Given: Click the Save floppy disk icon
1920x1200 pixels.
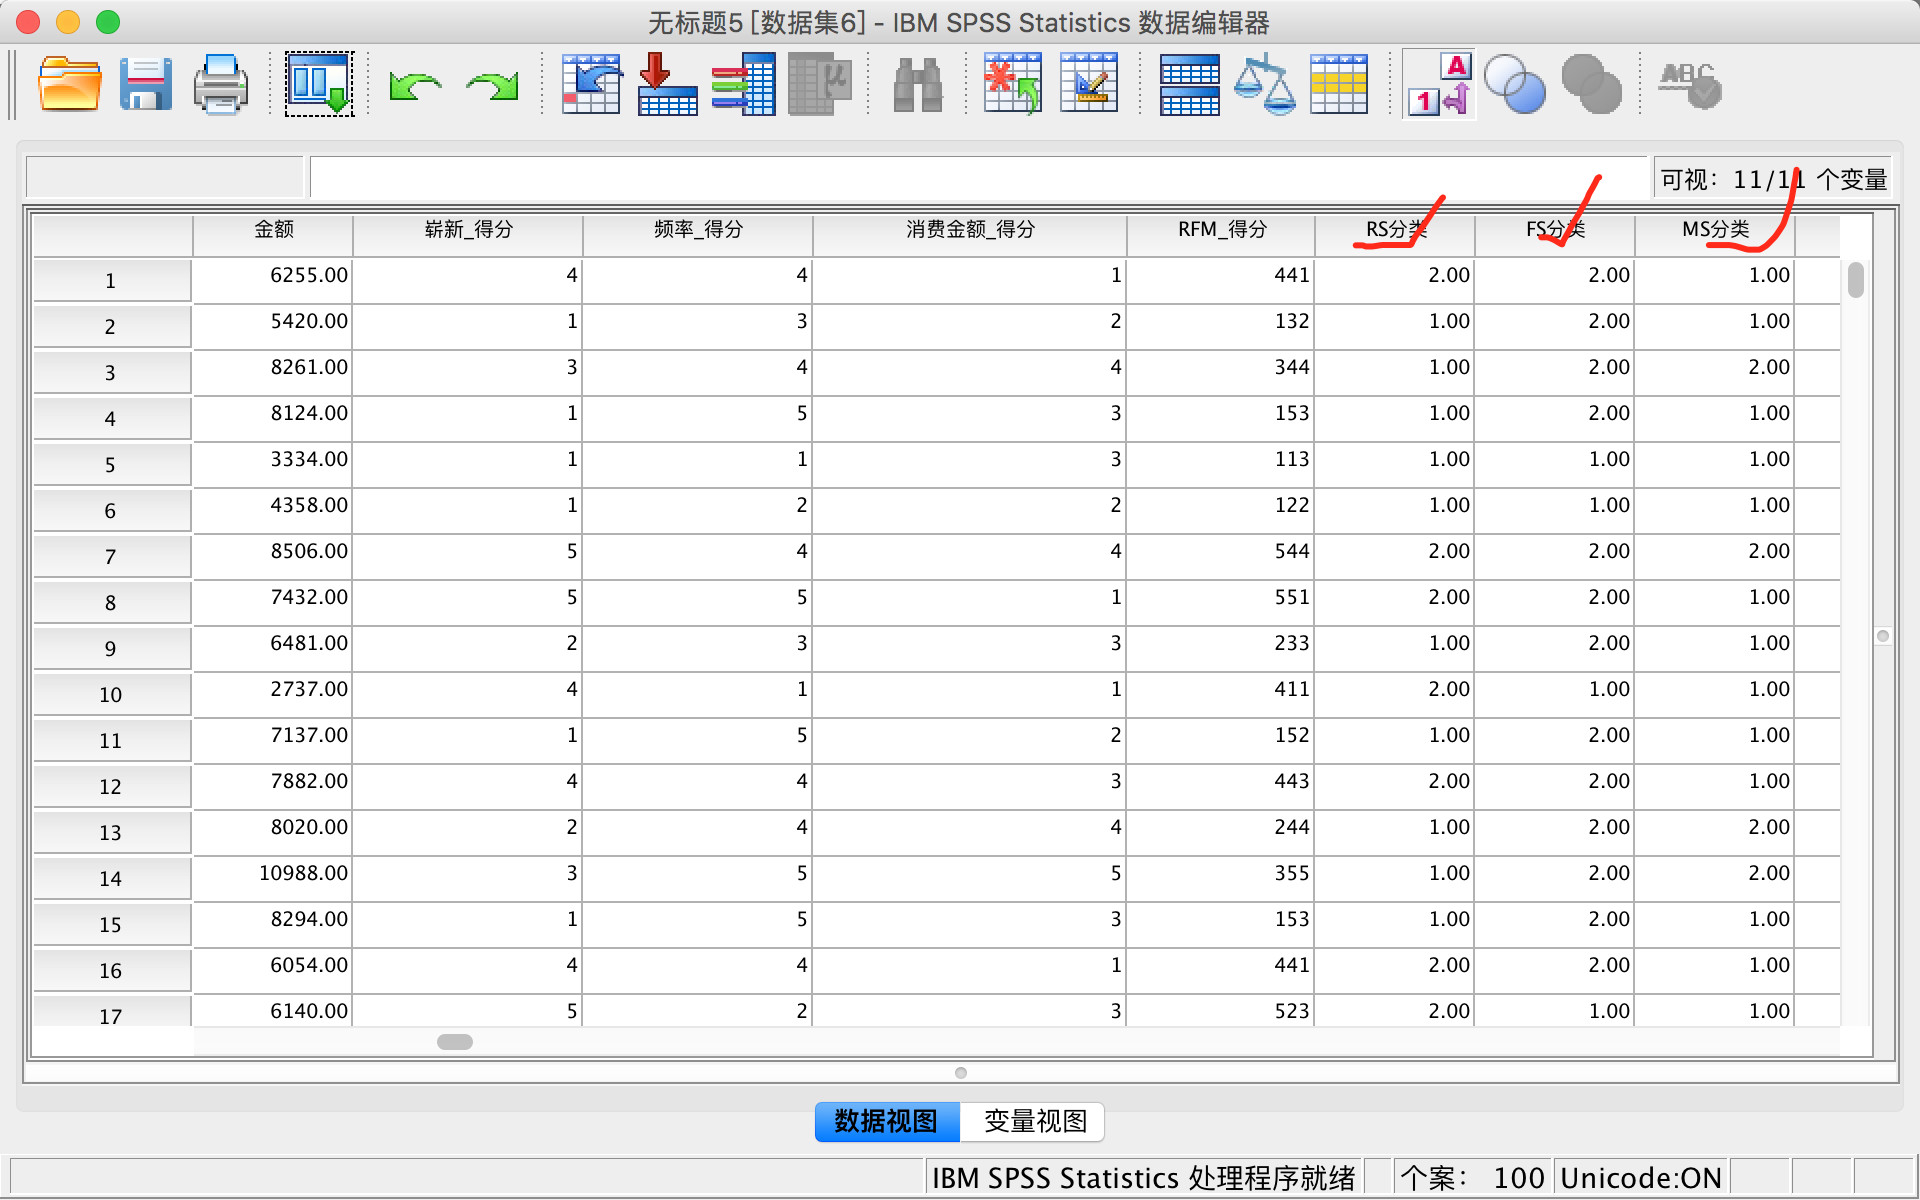Looking at the screenshot, I should (x=145, y=84).
